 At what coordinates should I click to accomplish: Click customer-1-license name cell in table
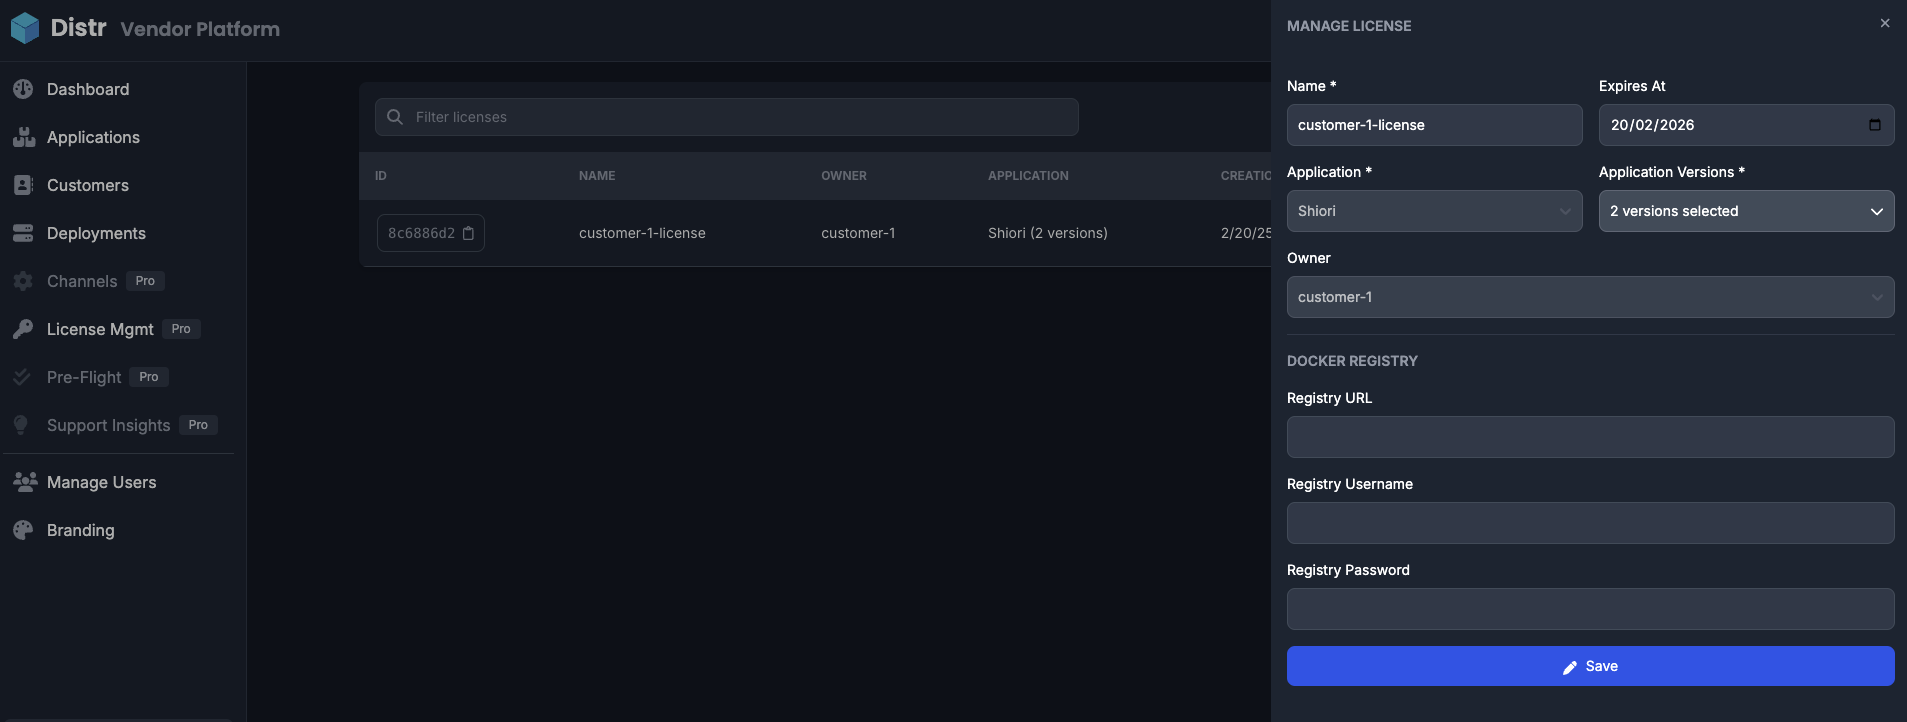pyautogui.click(x=642, y=233)
